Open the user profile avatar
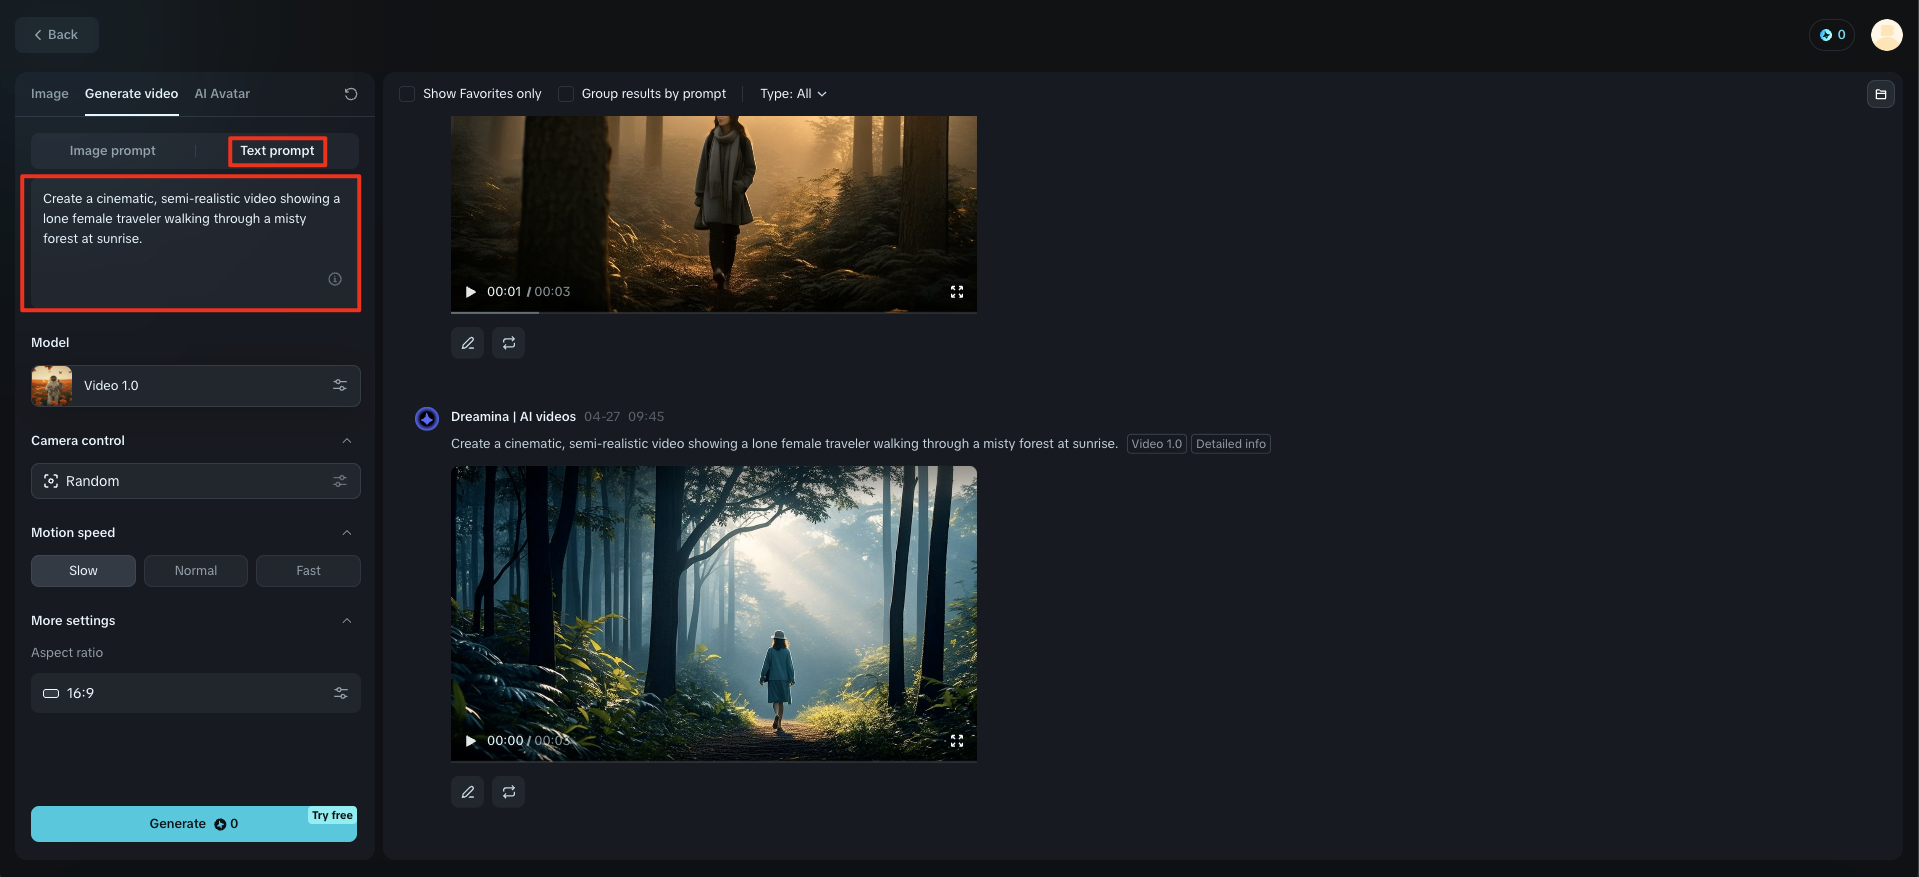Screen dimensions: 1919x877 pyautogui.click(x=1887, y=35)
